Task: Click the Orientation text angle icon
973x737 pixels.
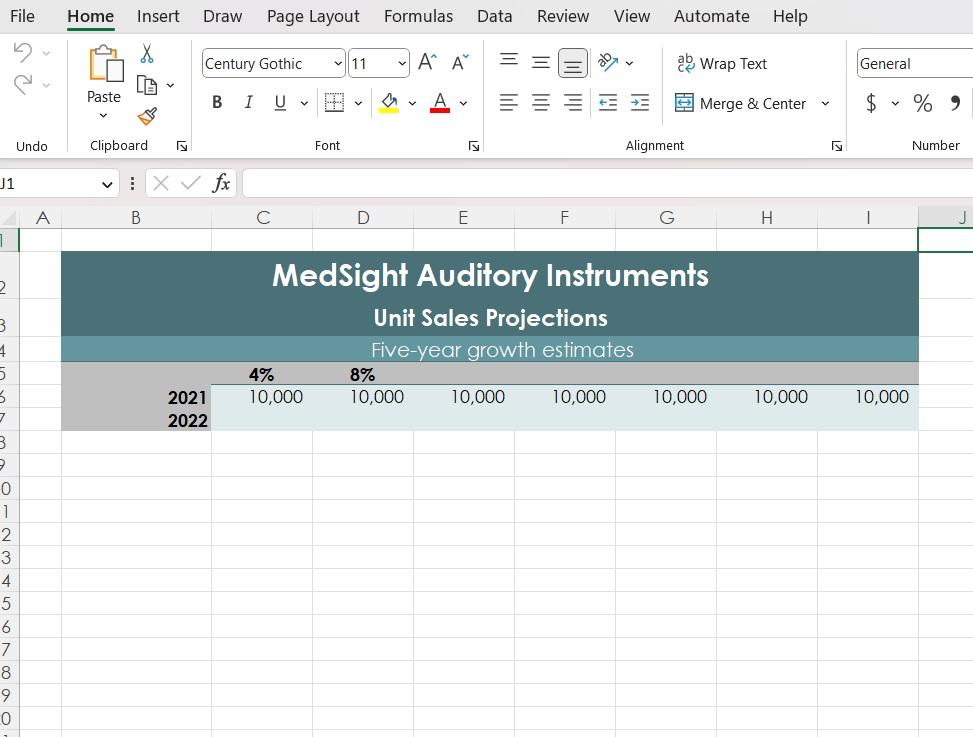Action: (x=608, y=63)
